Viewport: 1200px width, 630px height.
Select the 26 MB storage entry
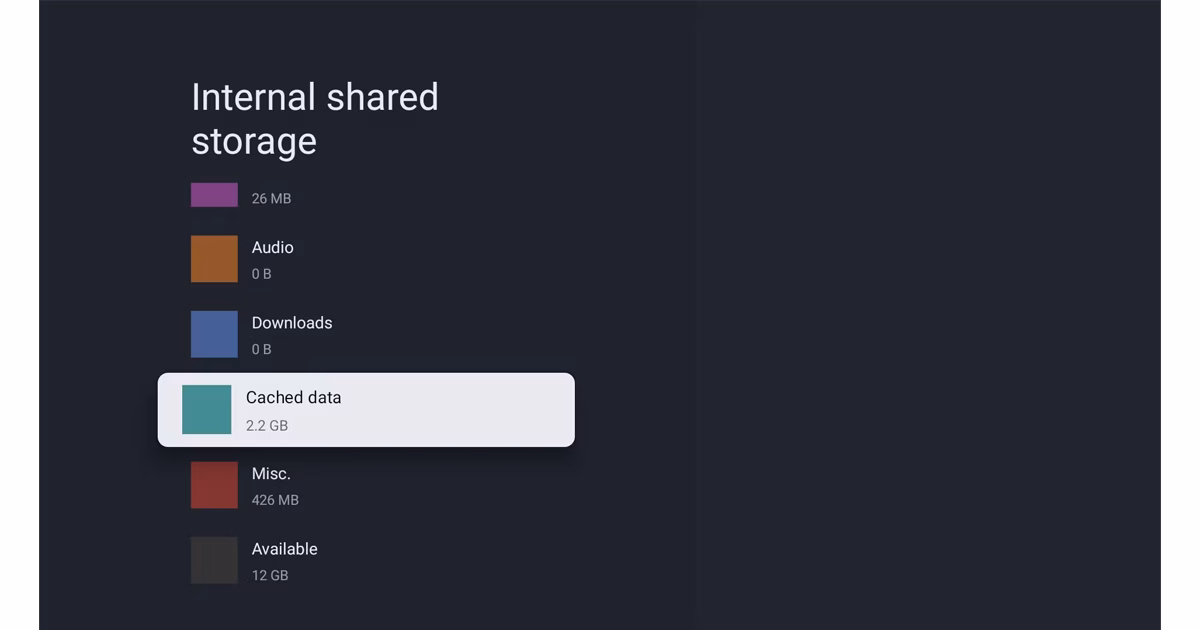271,199
